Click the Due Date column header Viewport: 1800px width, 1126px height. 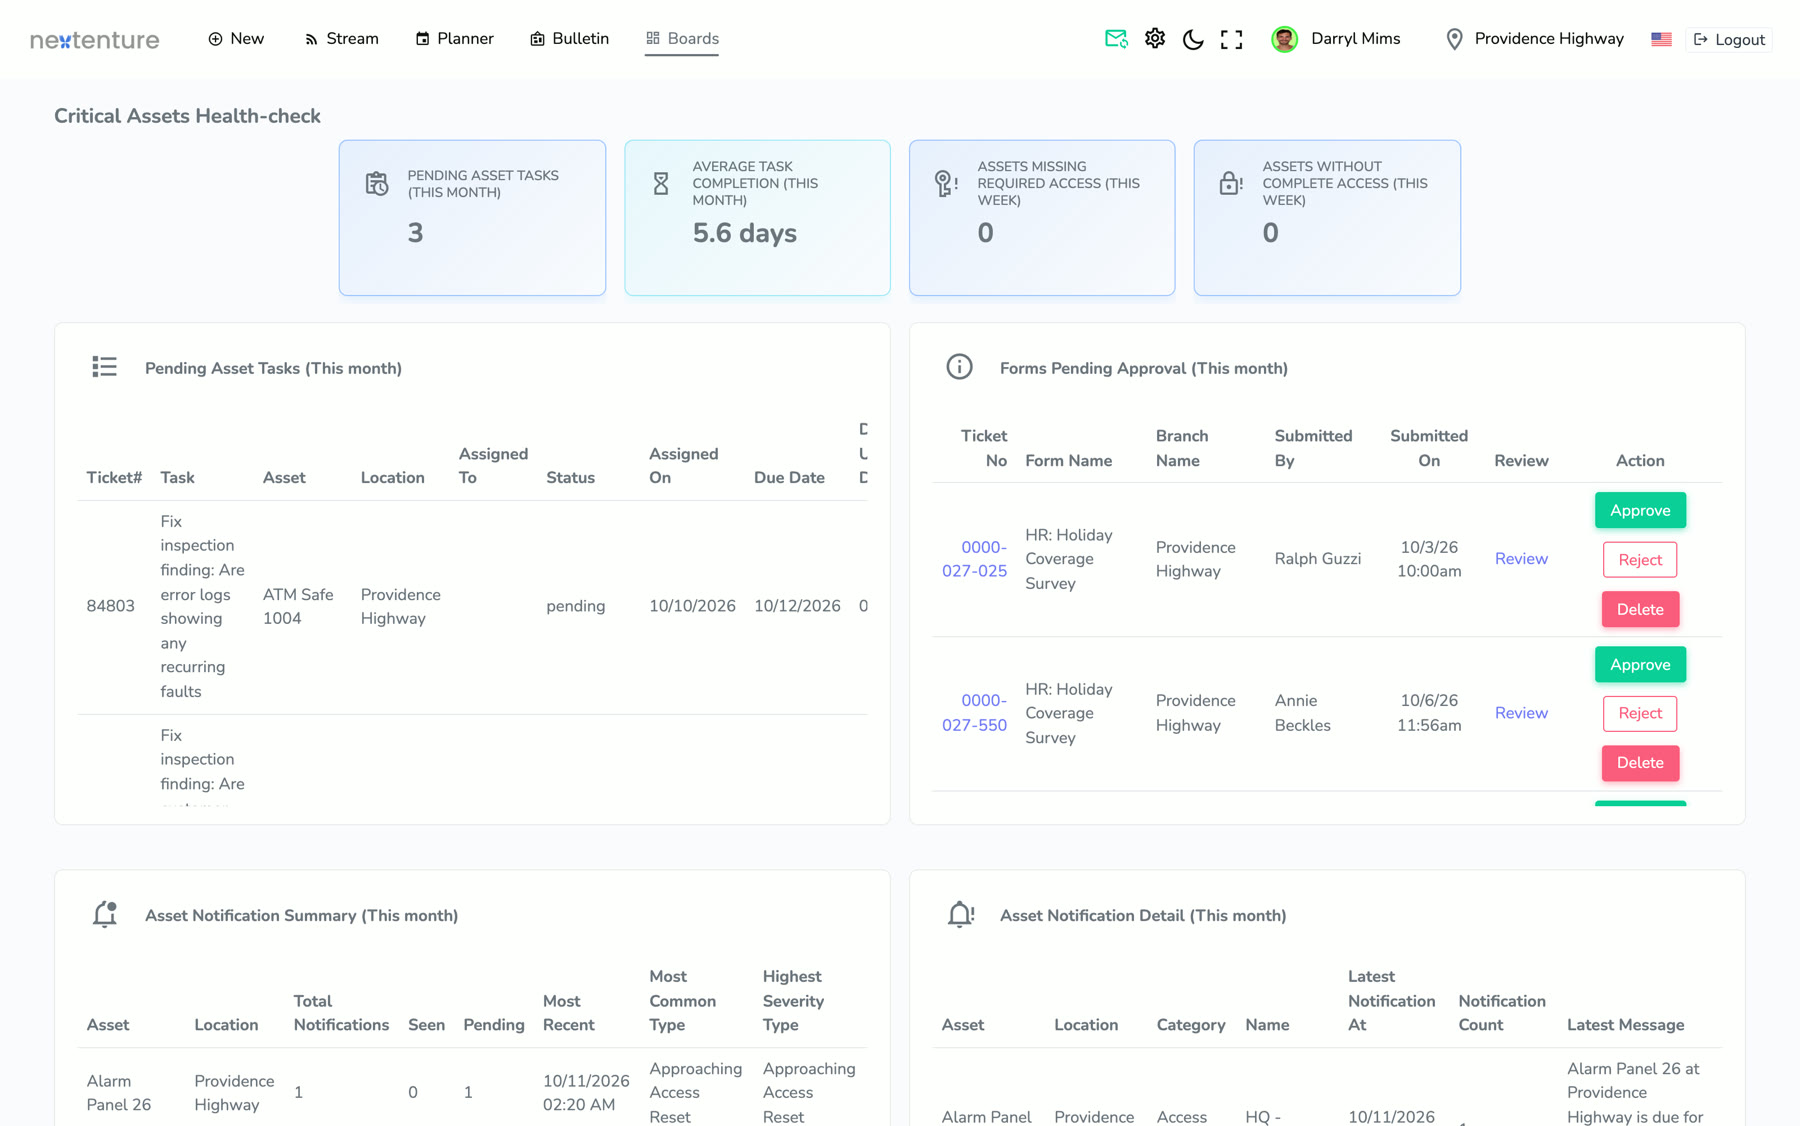pos(789,478)
